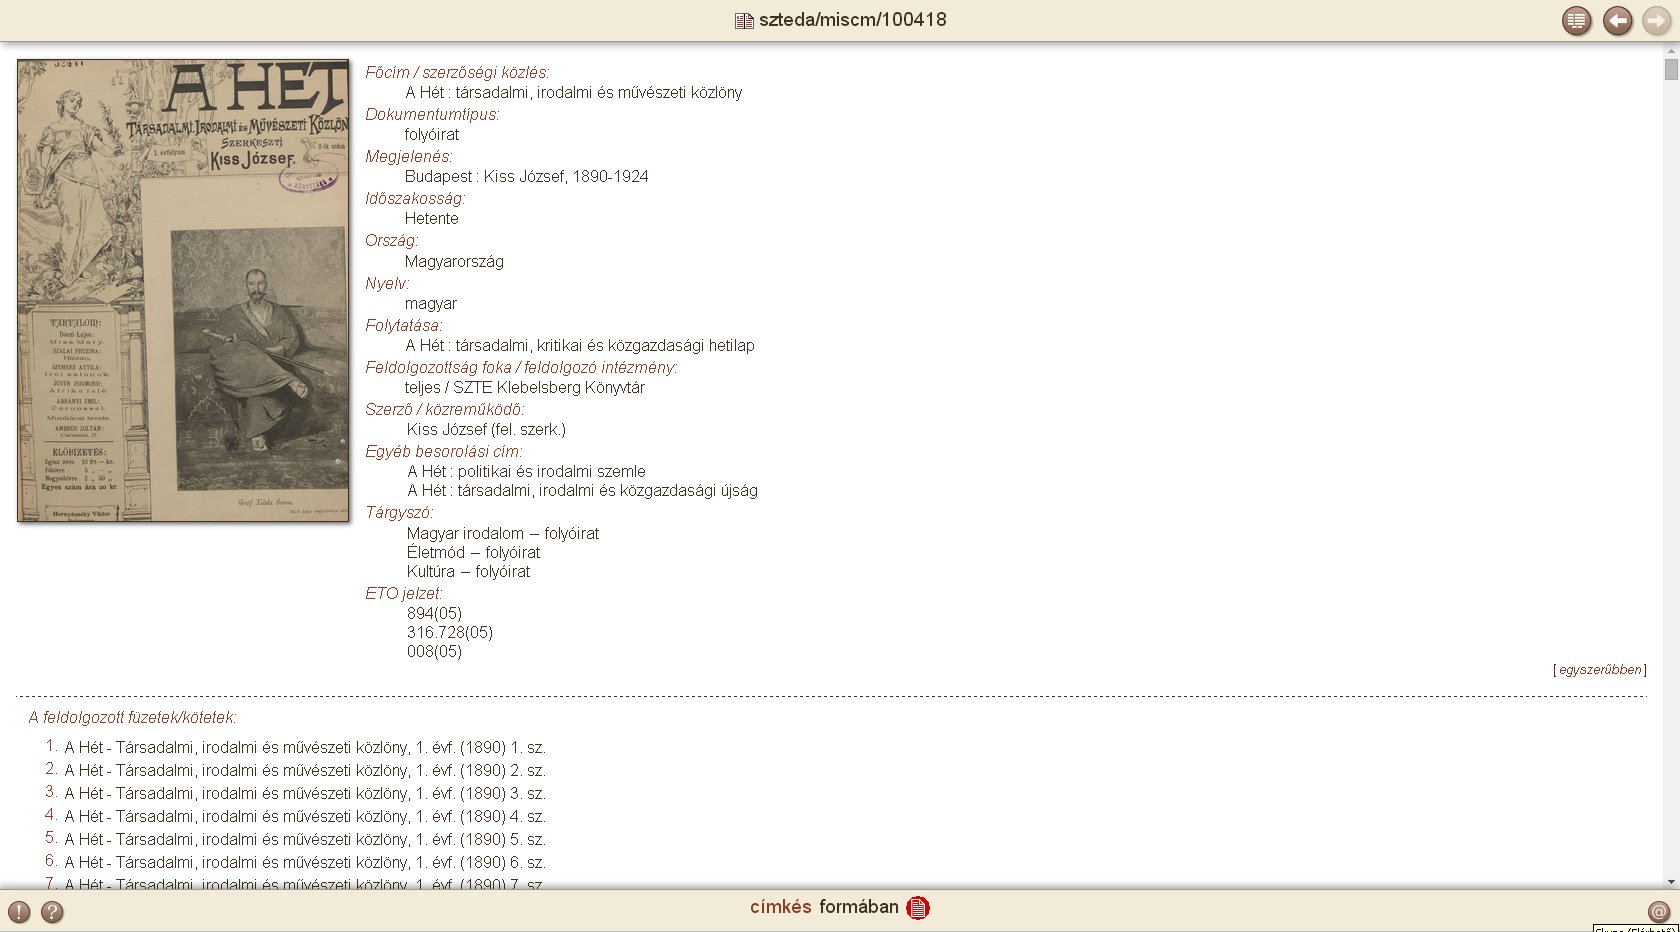Click the 'egyszerűbben' simplified view link
This screenshot has width=1680, height=932.
(1600, 670)
